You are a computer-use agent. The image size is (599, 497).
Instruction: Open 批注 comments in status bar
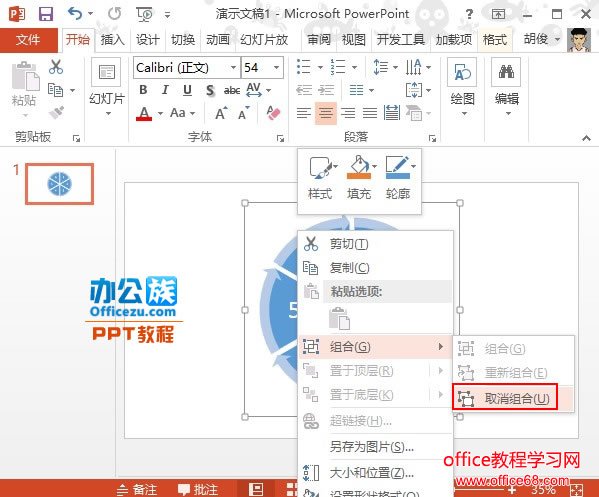click(198, 489)
